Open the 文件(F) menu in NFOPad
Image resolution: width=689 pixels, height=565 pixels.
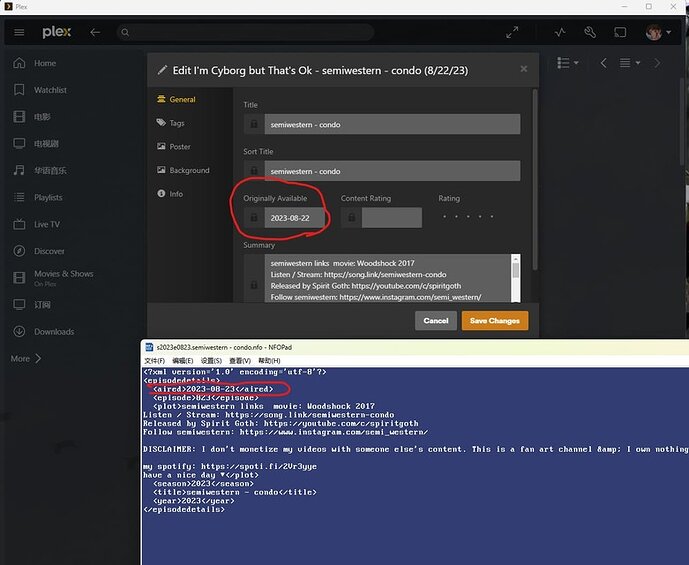coord(154,361)
